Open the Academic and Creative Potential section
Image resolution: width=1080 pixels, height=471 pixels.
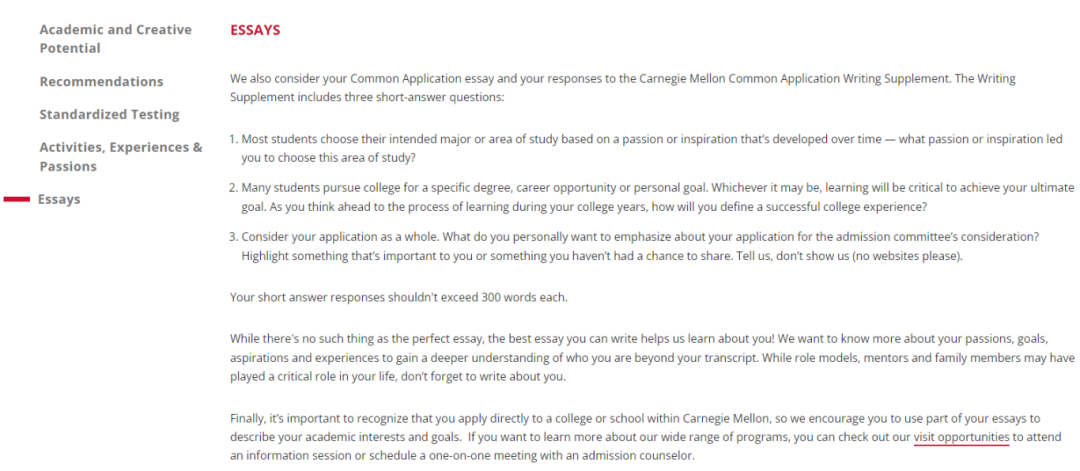(x=116, y=39)
